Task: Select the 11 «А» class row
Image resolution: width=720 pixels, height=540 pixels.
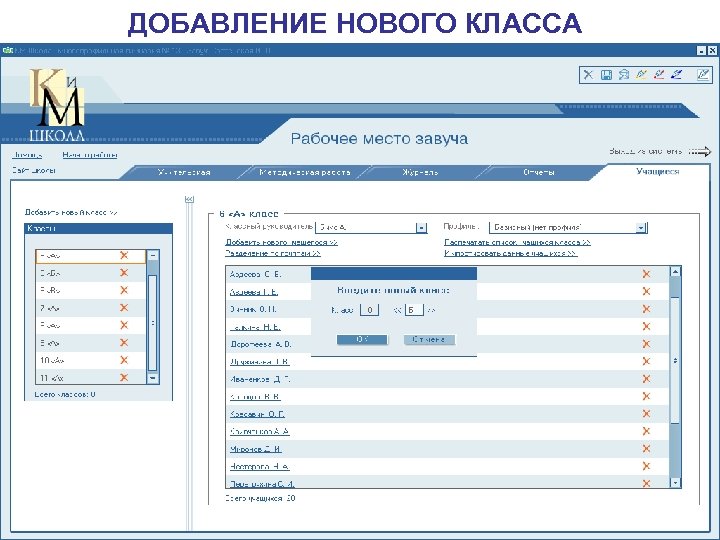Action: pos(90,377)
